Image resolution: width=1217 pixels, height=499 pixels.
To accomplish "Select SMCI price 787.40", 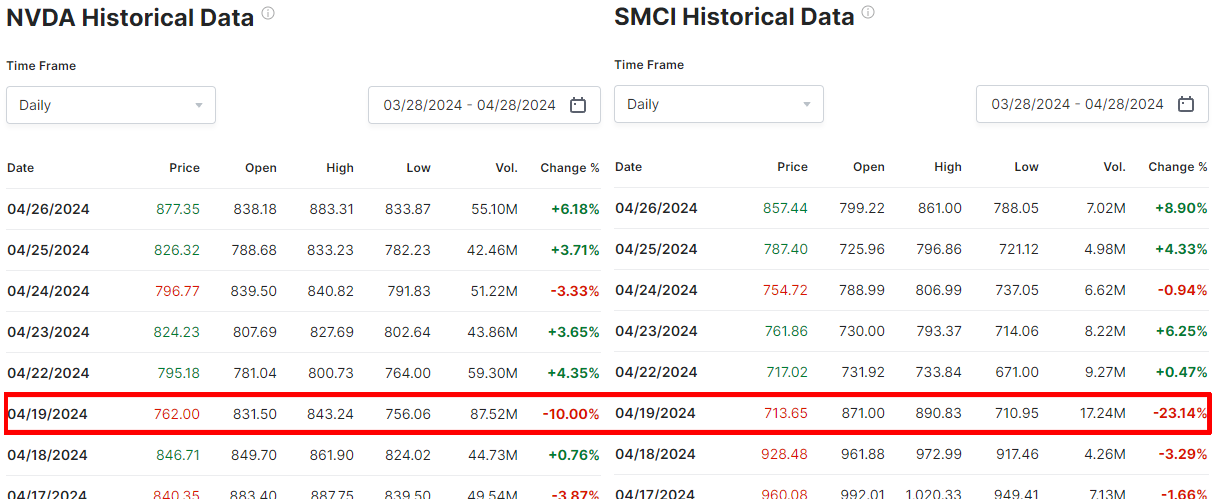I will click(785, 249).
